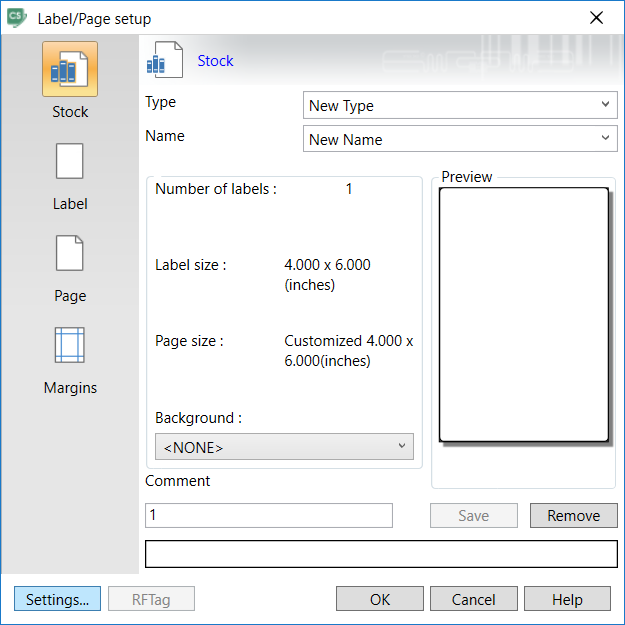The height and width of the screenshot is (625, 625).
Task: Switch to the Page setup section
Action: pyautogui.click(x=70, y=254)
